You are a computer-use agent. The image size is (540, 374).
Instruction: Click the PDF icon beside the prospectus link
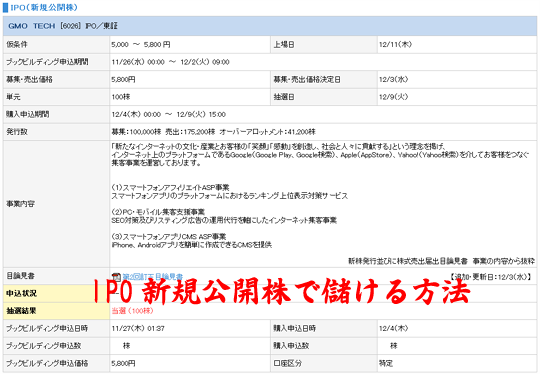tap(116, 277)
